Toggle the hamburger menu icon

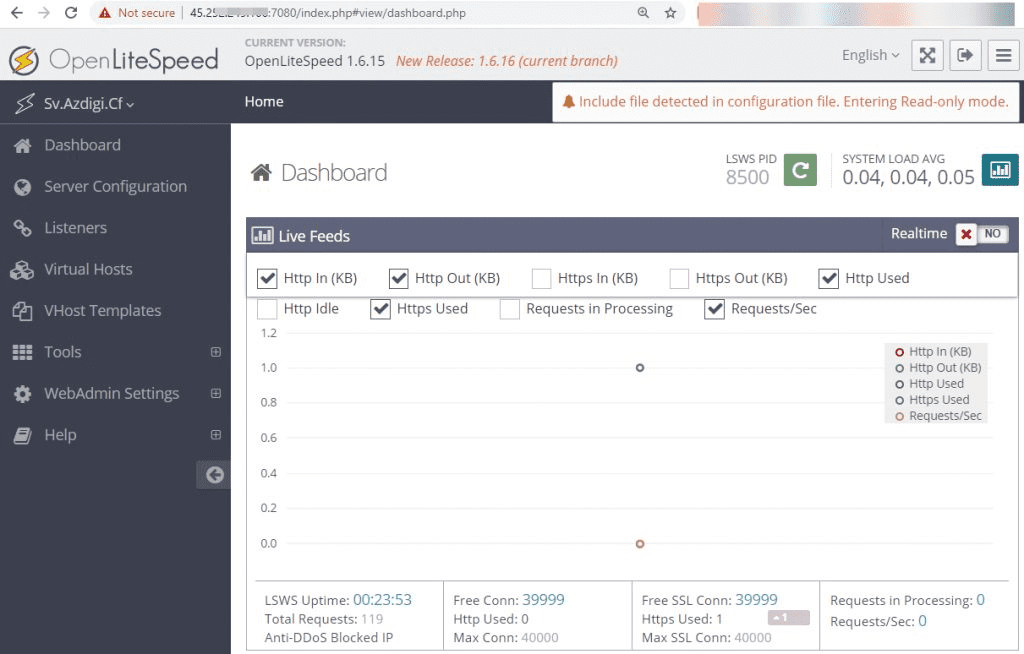tap(1004, 55)
